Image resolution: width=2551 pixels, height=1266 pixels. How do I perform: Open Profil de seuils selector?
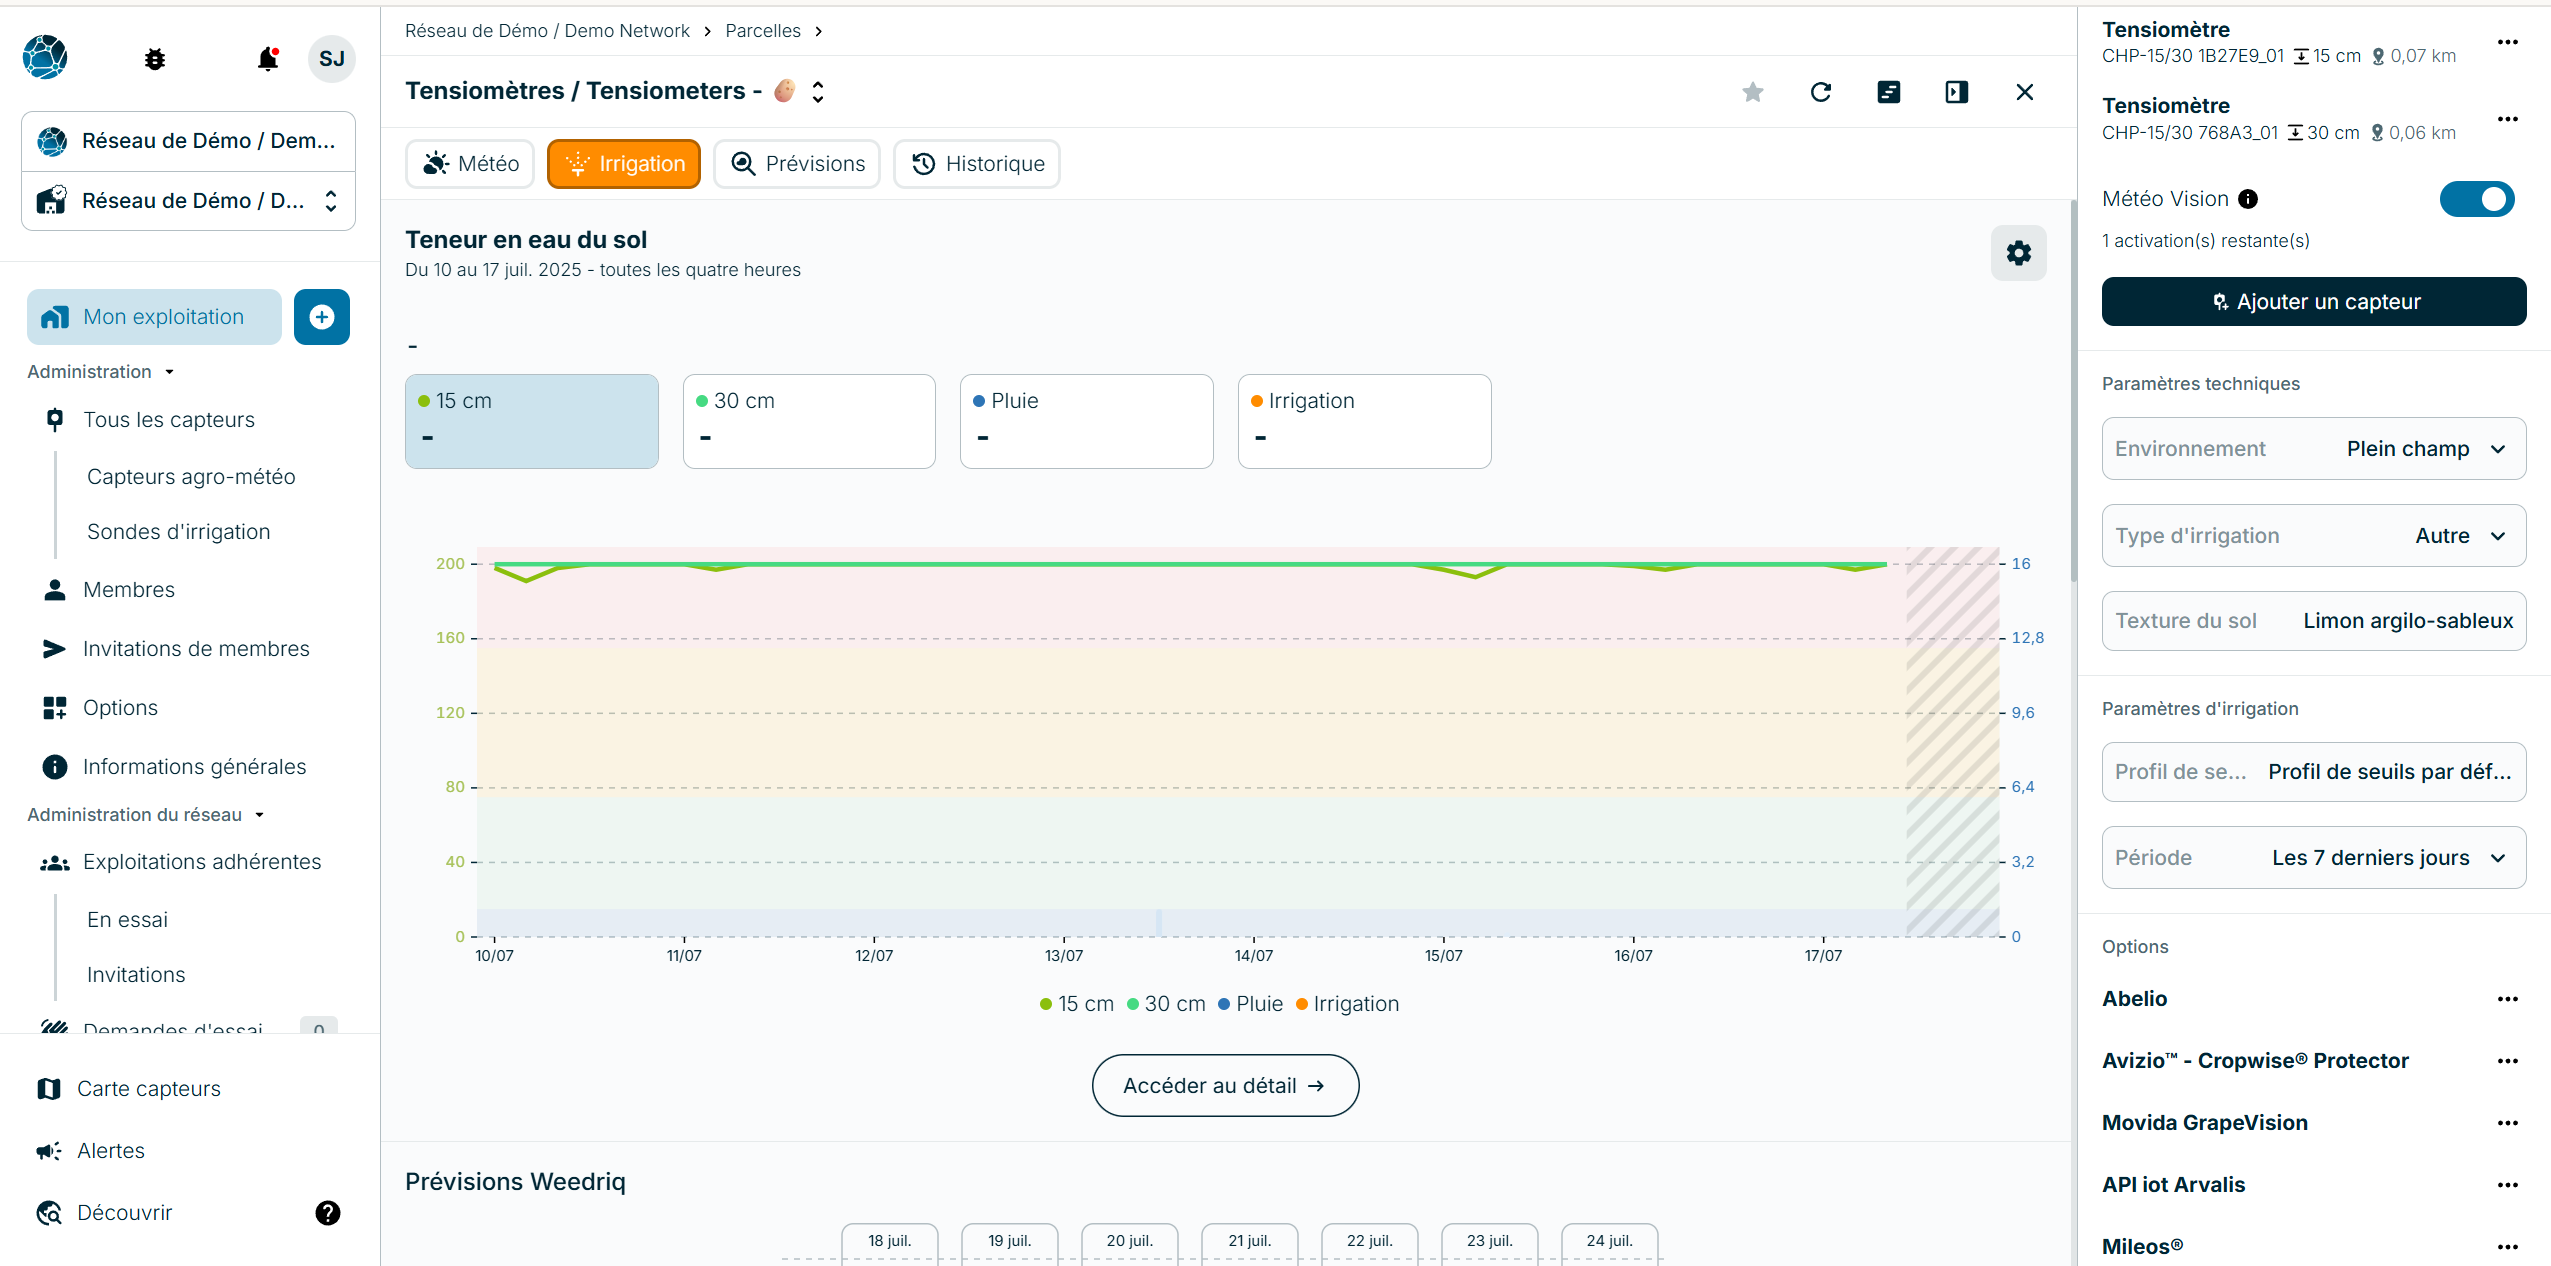[x=2314, y=772]
